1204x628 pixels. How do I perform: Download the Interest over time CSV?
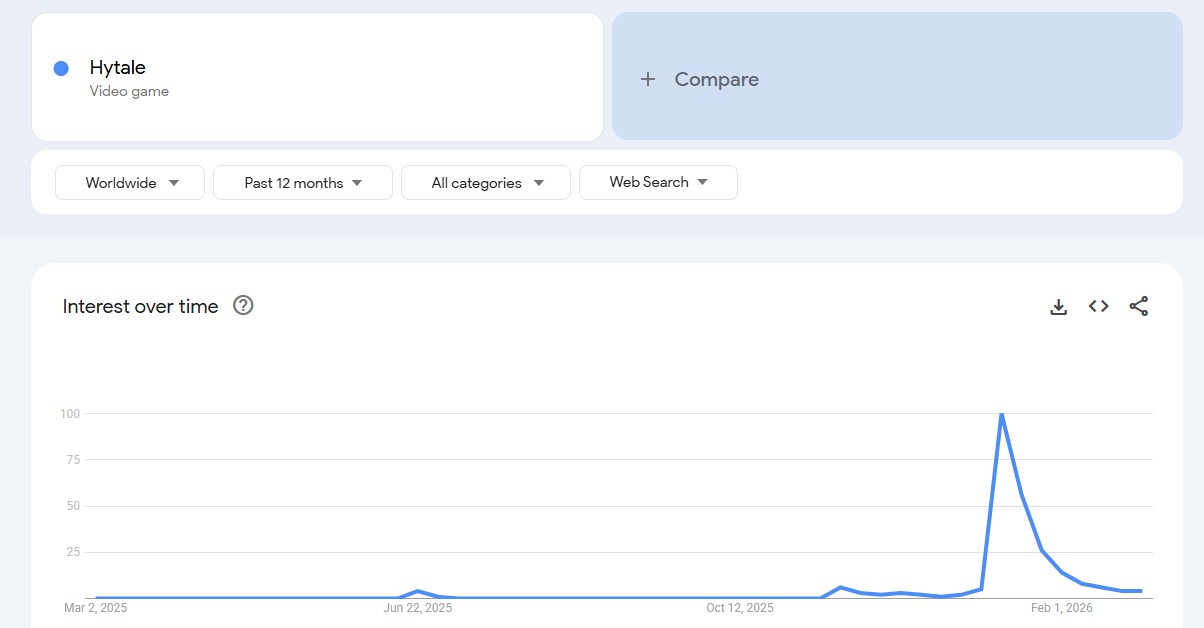[1058, 307]
